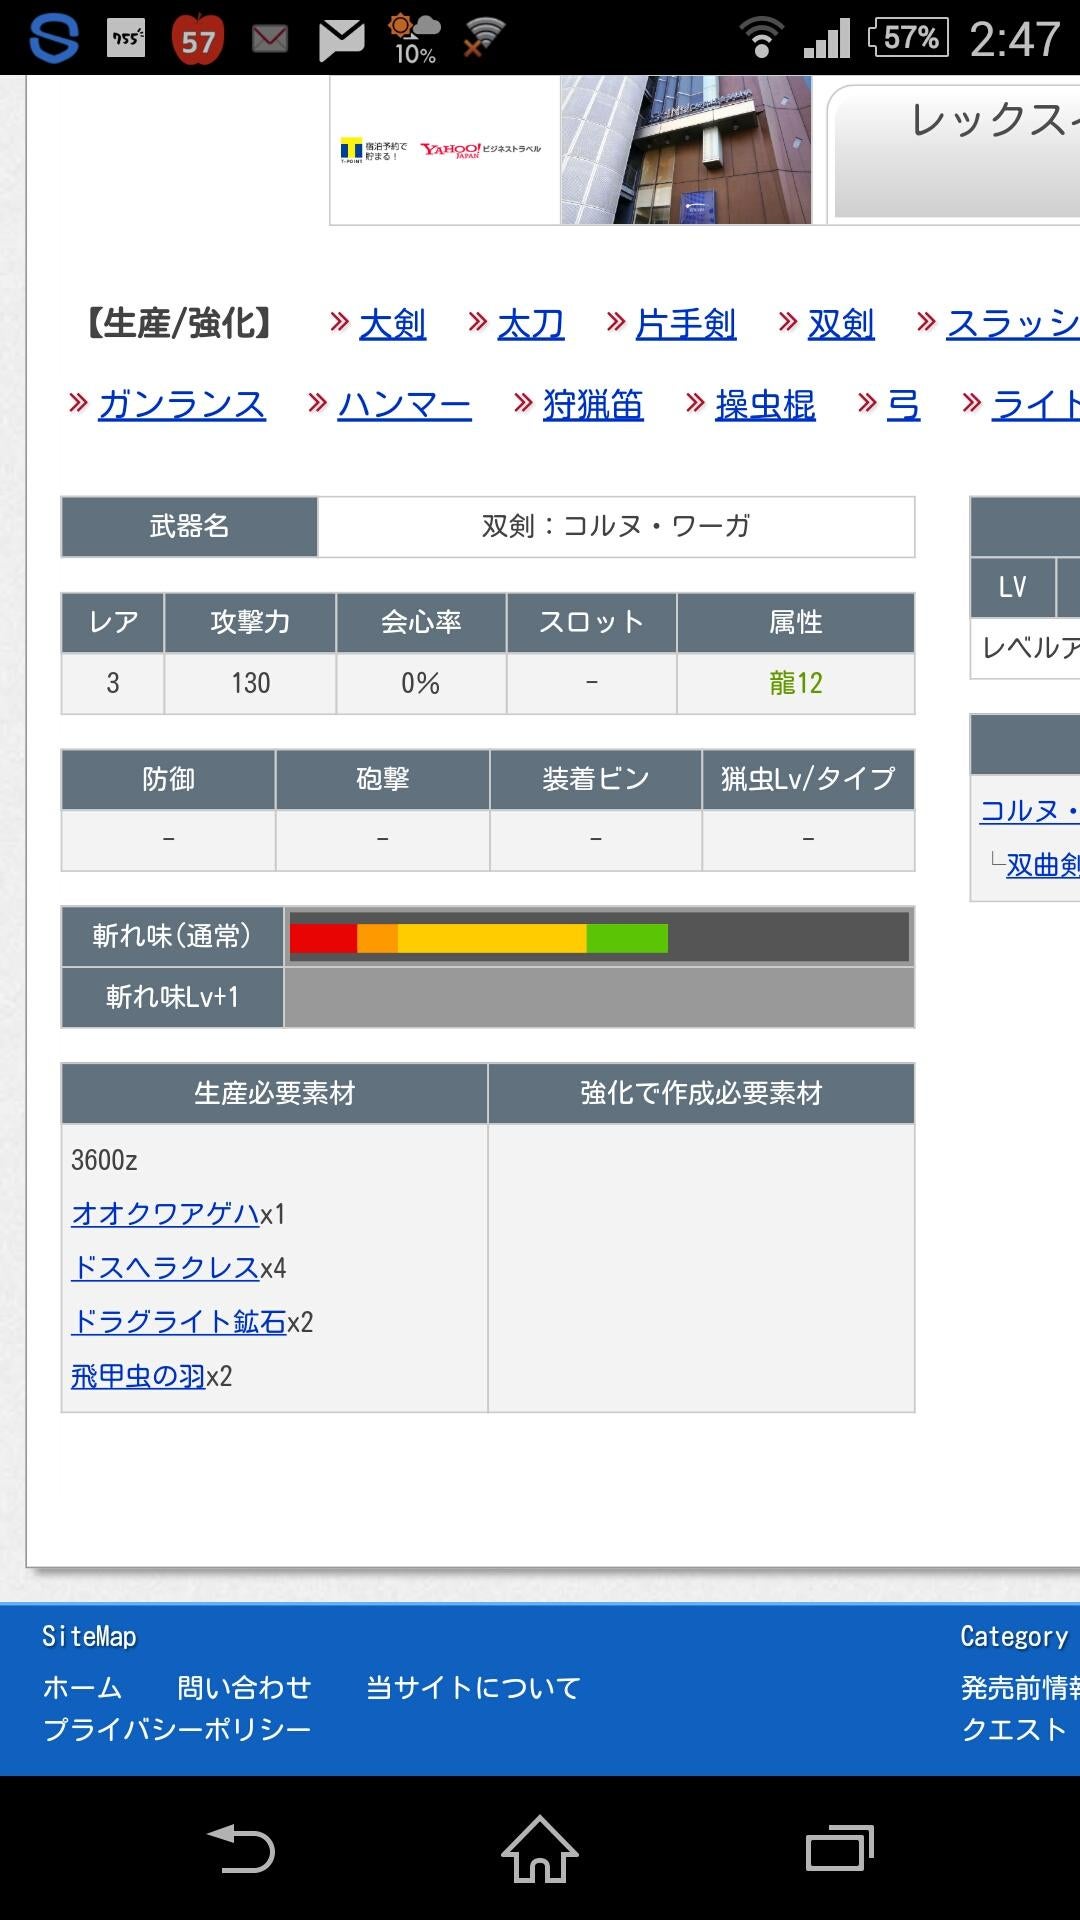Select the attack power value 130
1080x1920 pixels.
tap(251, 683)
